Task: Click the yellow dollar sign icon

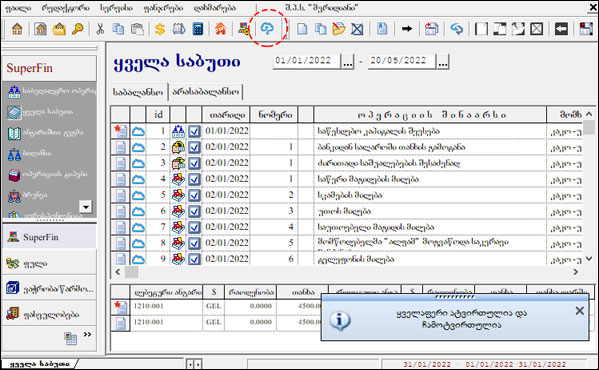Action: (160, 29)
